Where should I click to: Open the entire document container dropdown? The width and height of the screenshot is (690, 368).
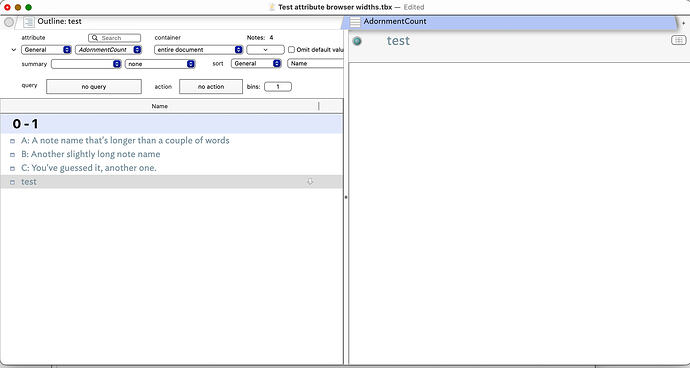[x=198, y=50]
